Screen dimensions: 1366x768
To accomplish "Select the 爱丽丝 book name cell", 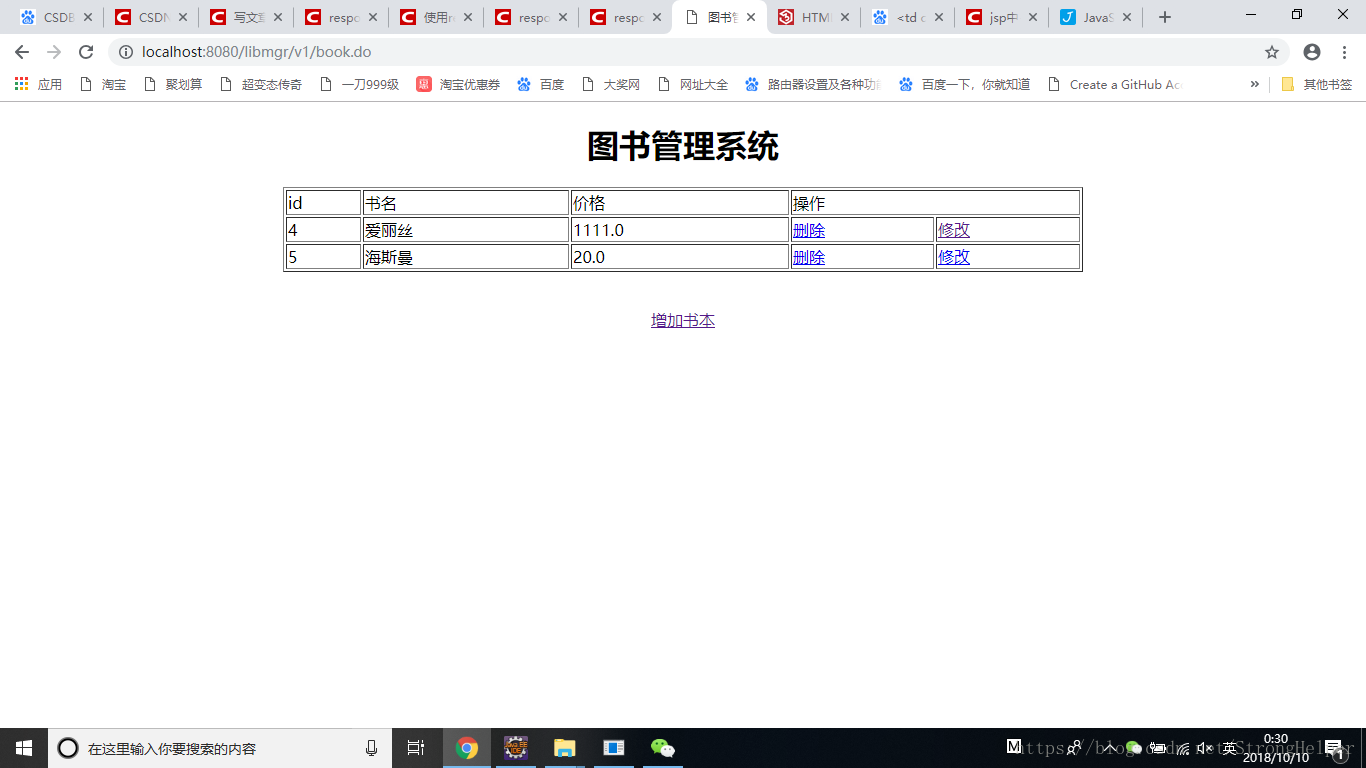I will [x=466, y=230].
